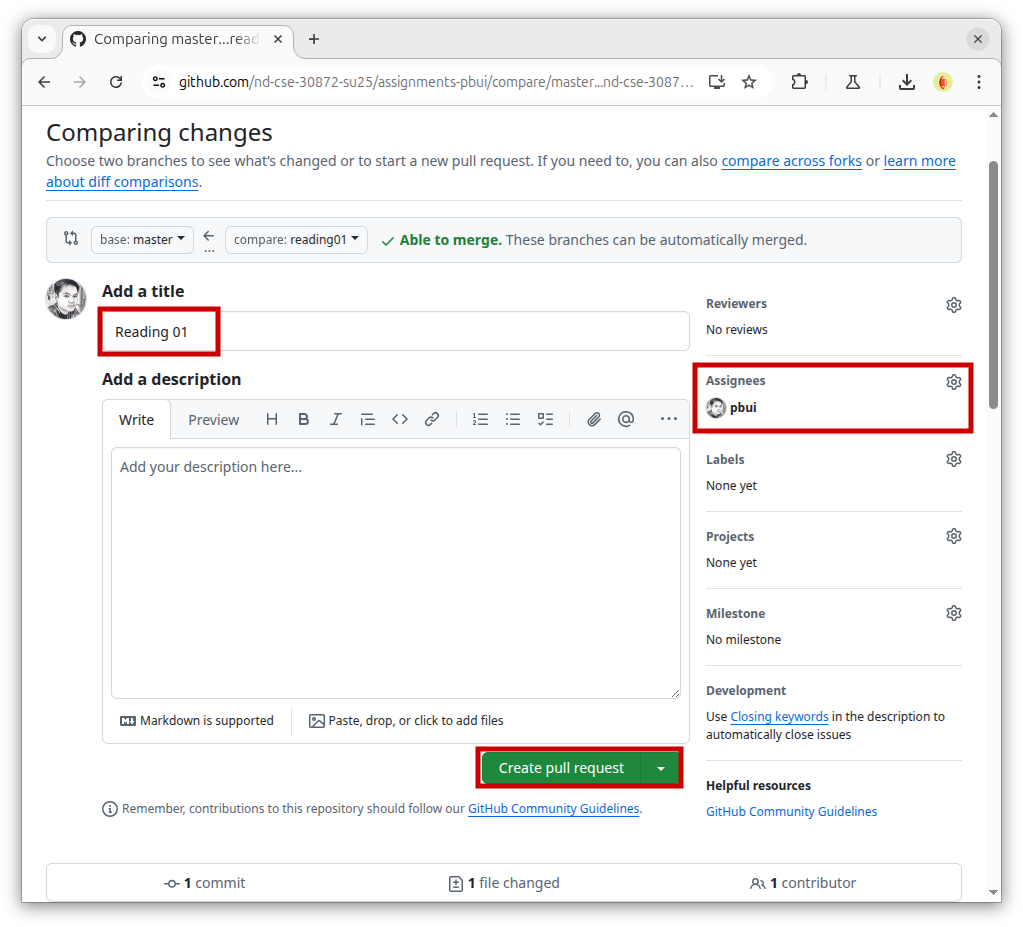Screen dimensions: 1023x927
Task: Open browser downloads icon
Action: 907,82
